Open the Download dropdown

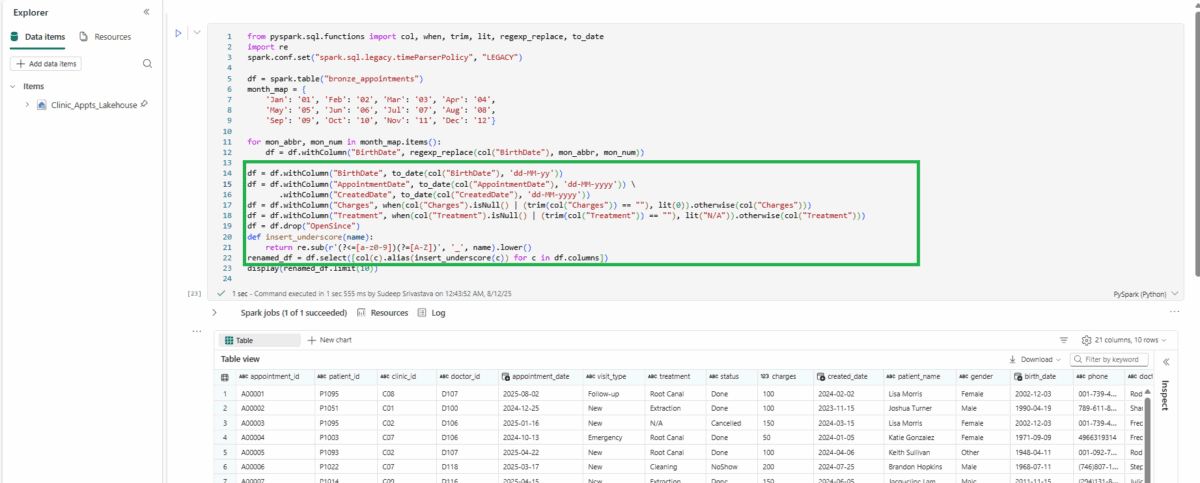pyautogui.click(x=1037, y=359)
